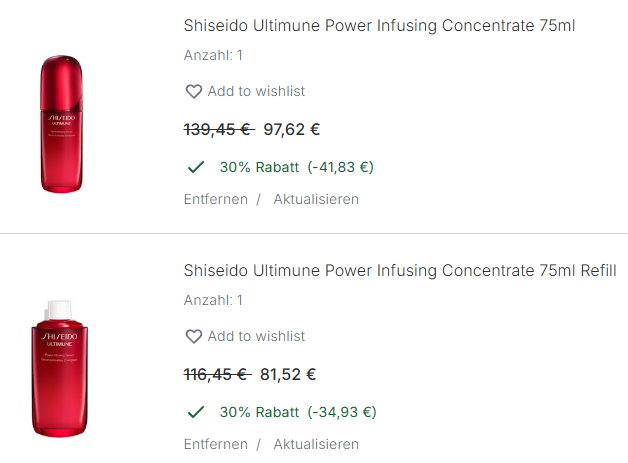Select the discounted price 81,52 €
The height and width of the screenshot is (463, 628).
[288, 375]
